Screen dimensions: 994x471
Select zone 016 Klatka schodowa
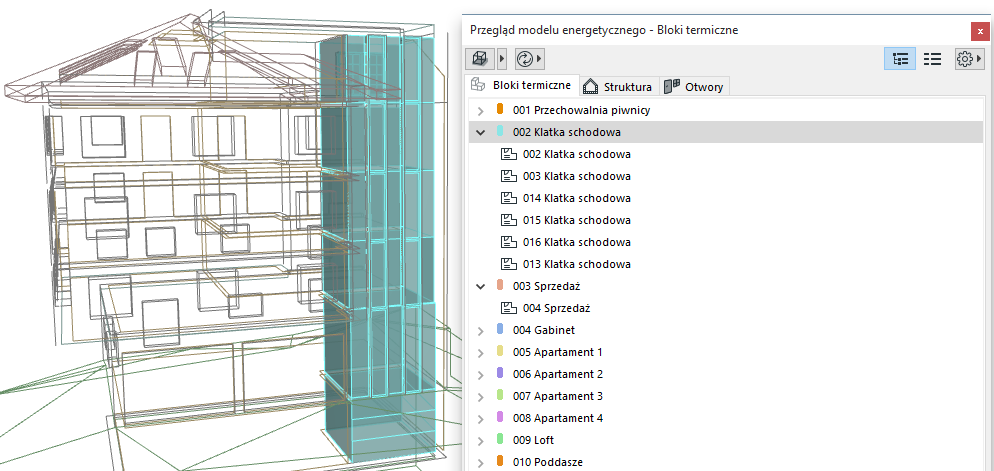coord(726,242)
